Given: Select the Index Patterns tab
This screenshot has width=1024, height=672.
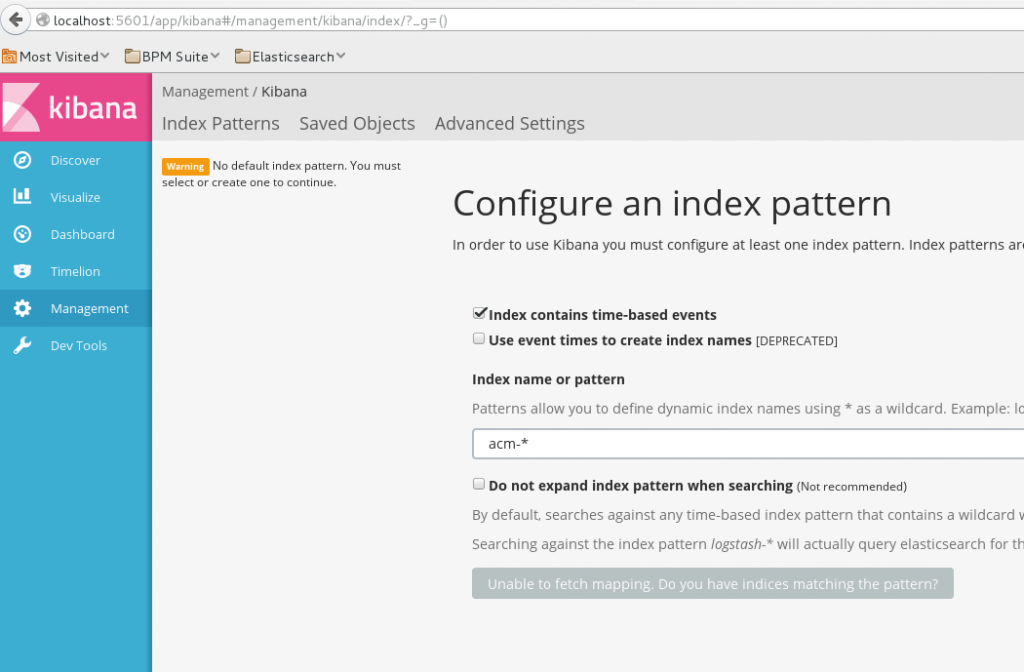Looking at the screenshot, I should [x=221, y=124].
